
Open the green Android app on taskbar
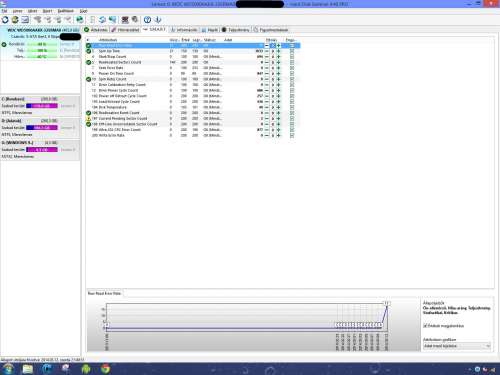(x=86, y=369)
